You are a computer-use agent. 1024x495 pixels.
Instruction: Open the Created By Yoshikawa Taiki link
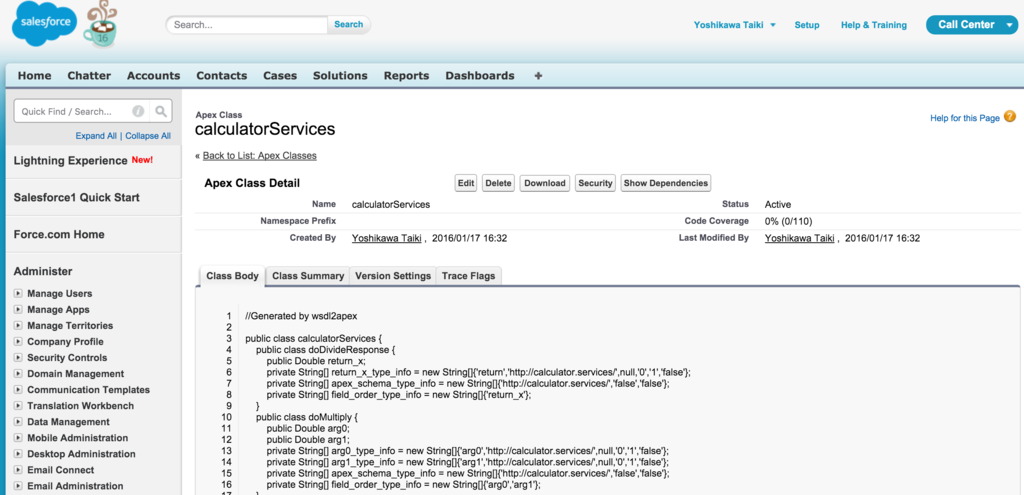tap(388, 238)
